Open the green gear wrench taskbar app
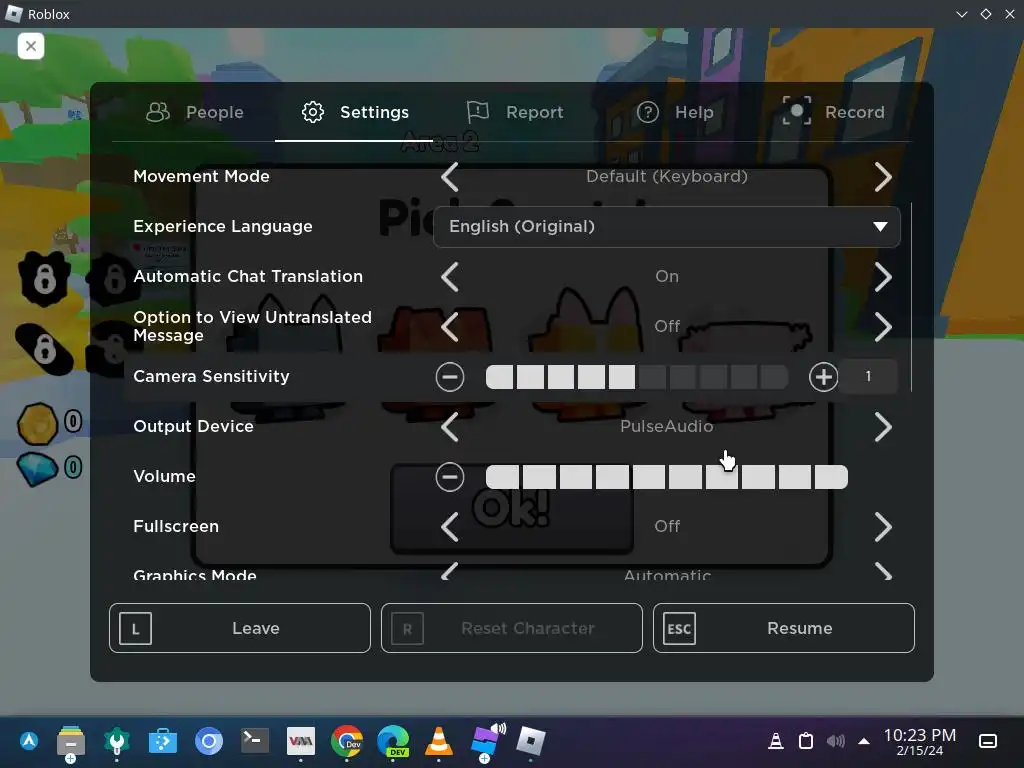 (x=117, y=742)
